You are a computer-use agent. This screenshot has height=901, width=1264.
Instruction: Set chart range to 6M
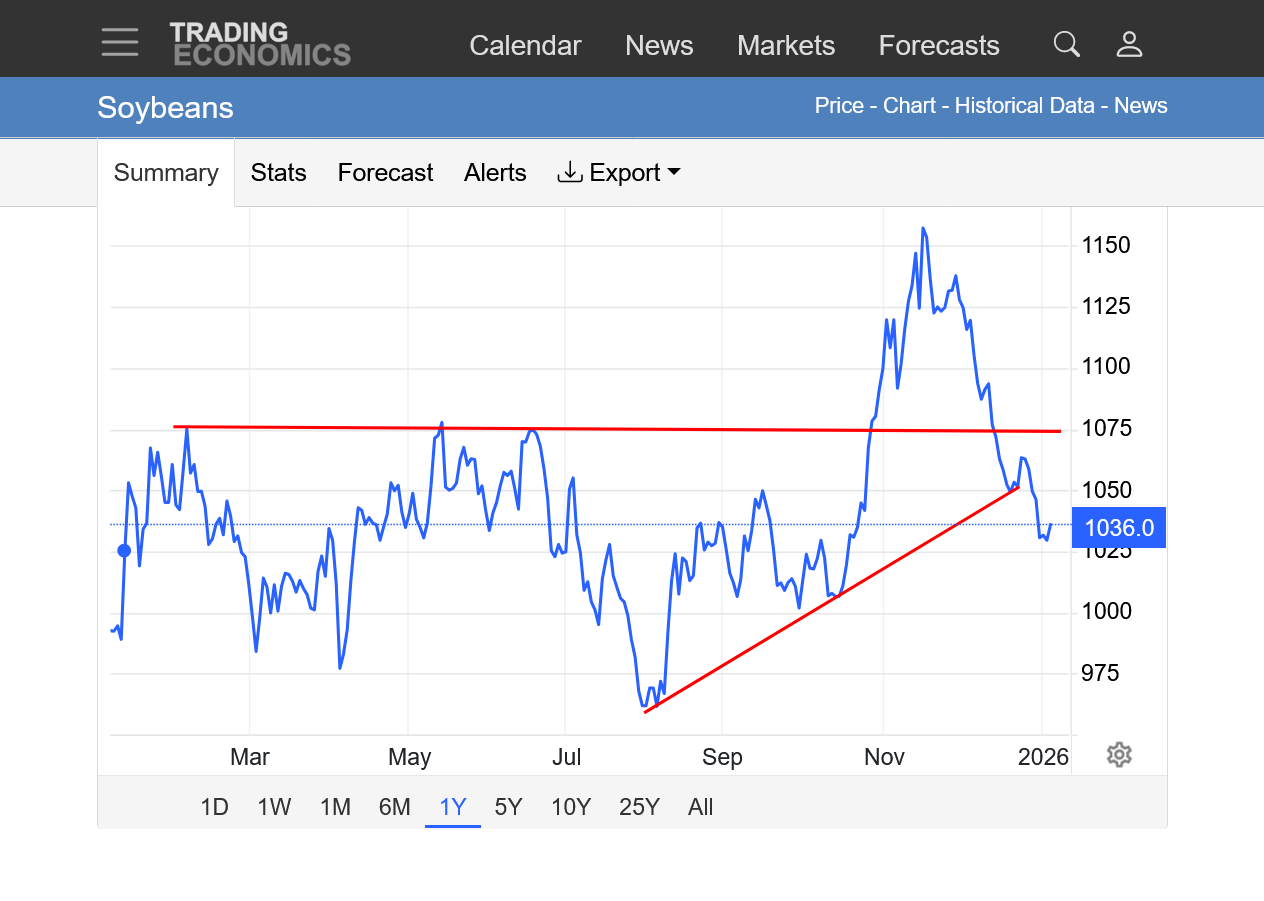tap(394, 807)
